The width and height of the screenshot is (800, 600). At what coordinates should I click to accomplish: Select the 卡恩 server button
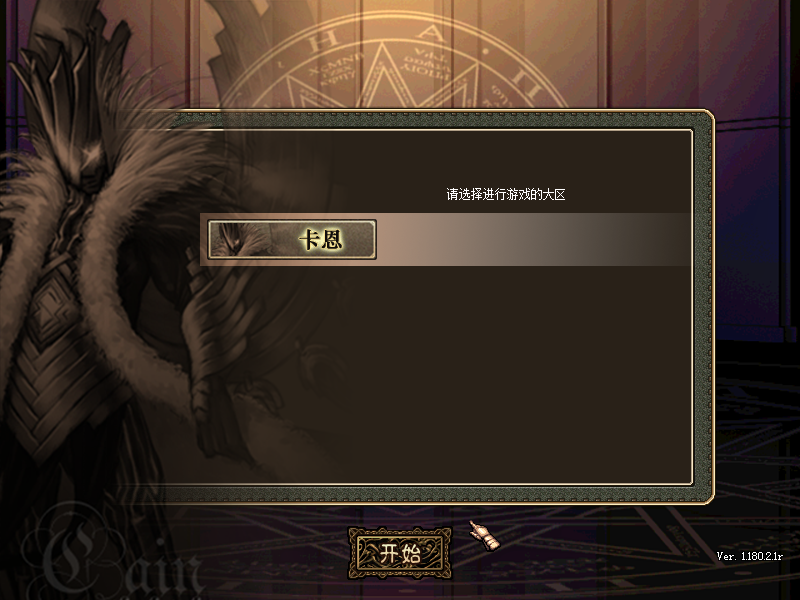[292, 239]
